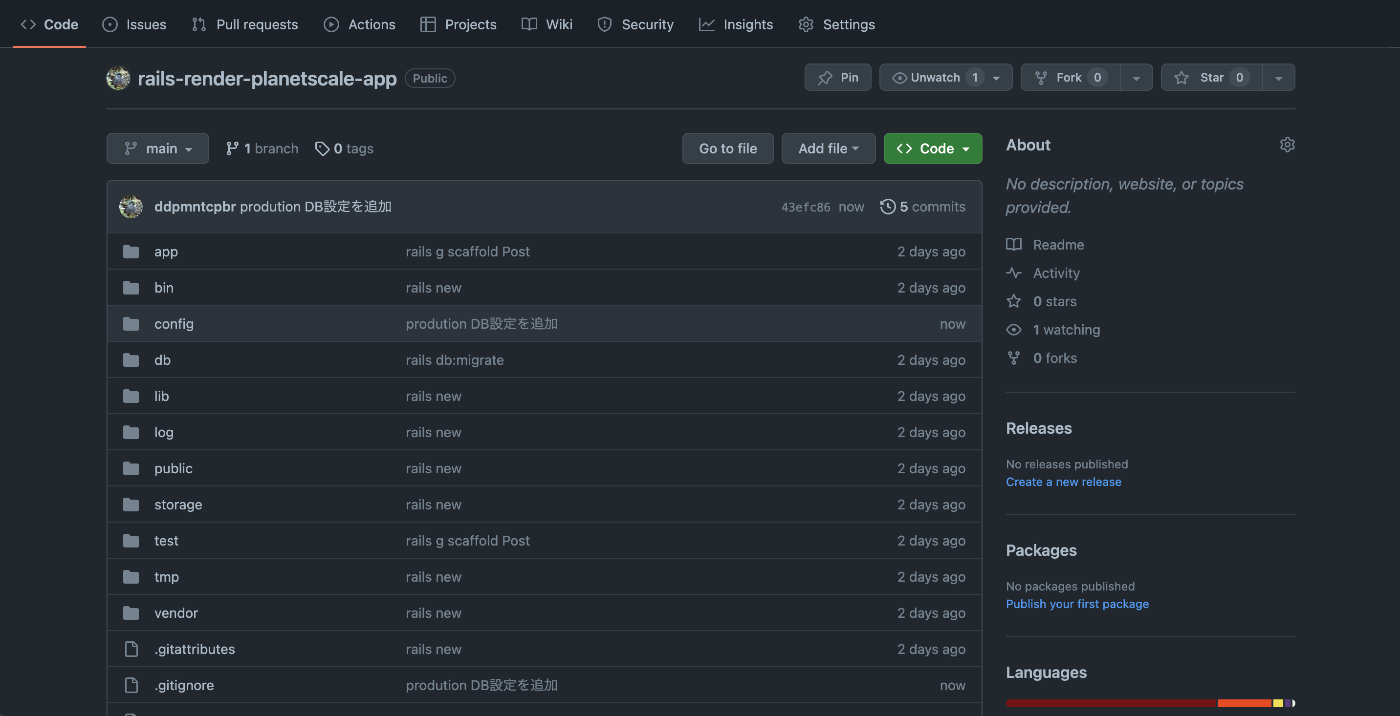Click the public folder icon
This screenshot has width=1400, height=716.
coord(131,468)
